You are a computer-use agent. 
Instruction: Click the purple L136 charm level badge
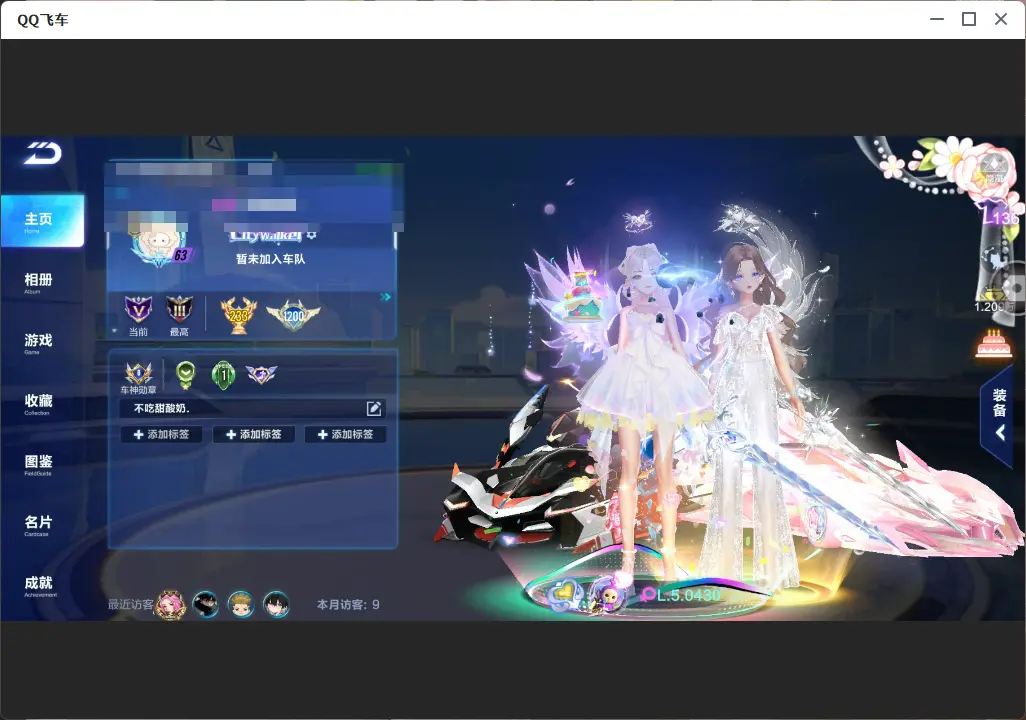[1001, 215]
